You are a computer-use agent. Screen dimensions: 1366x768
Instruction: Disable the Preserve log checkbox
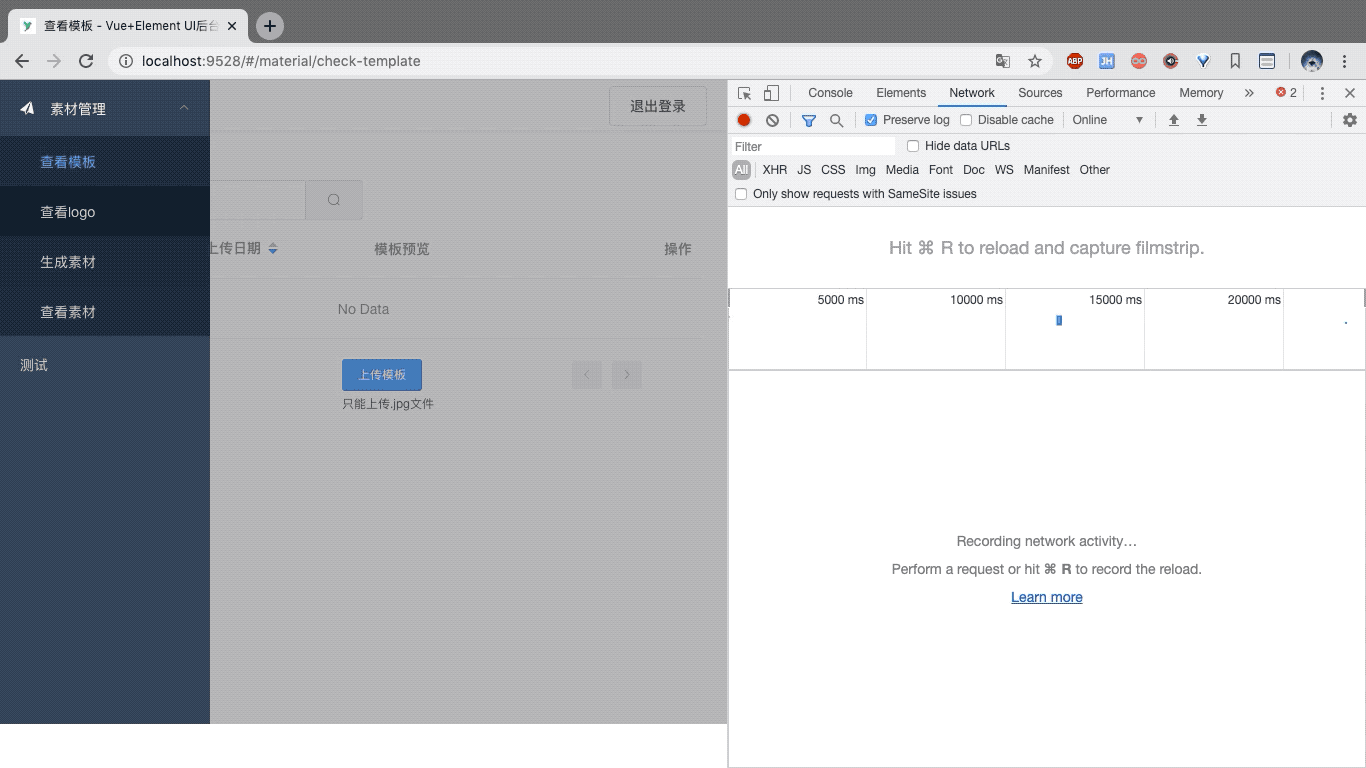[x=869, y=120]
